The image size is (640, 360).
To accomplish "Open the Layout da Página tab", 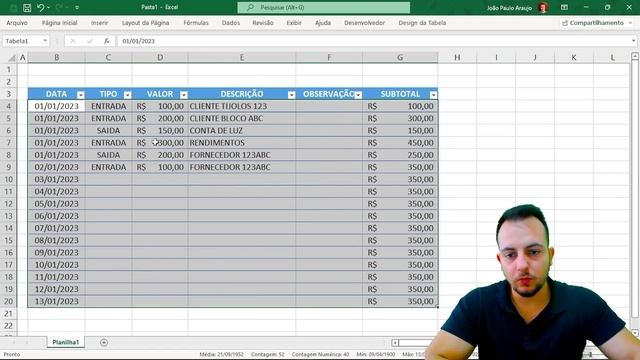I will [x=146, y=23].
